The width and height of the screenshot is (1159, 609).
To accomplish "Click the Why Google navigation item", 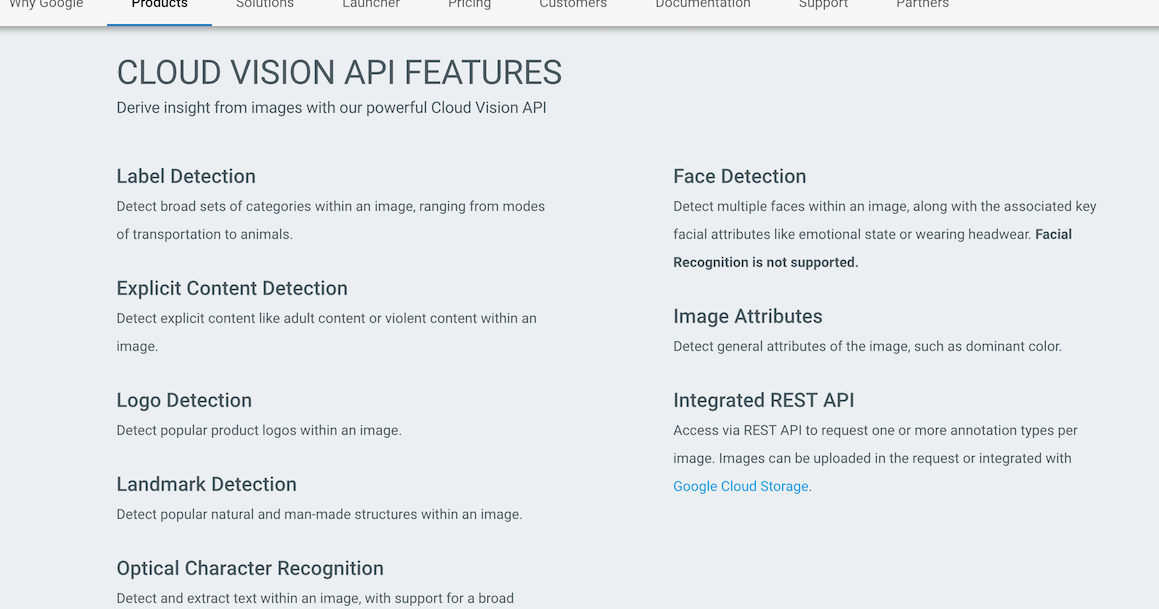I will coord(45,4).
